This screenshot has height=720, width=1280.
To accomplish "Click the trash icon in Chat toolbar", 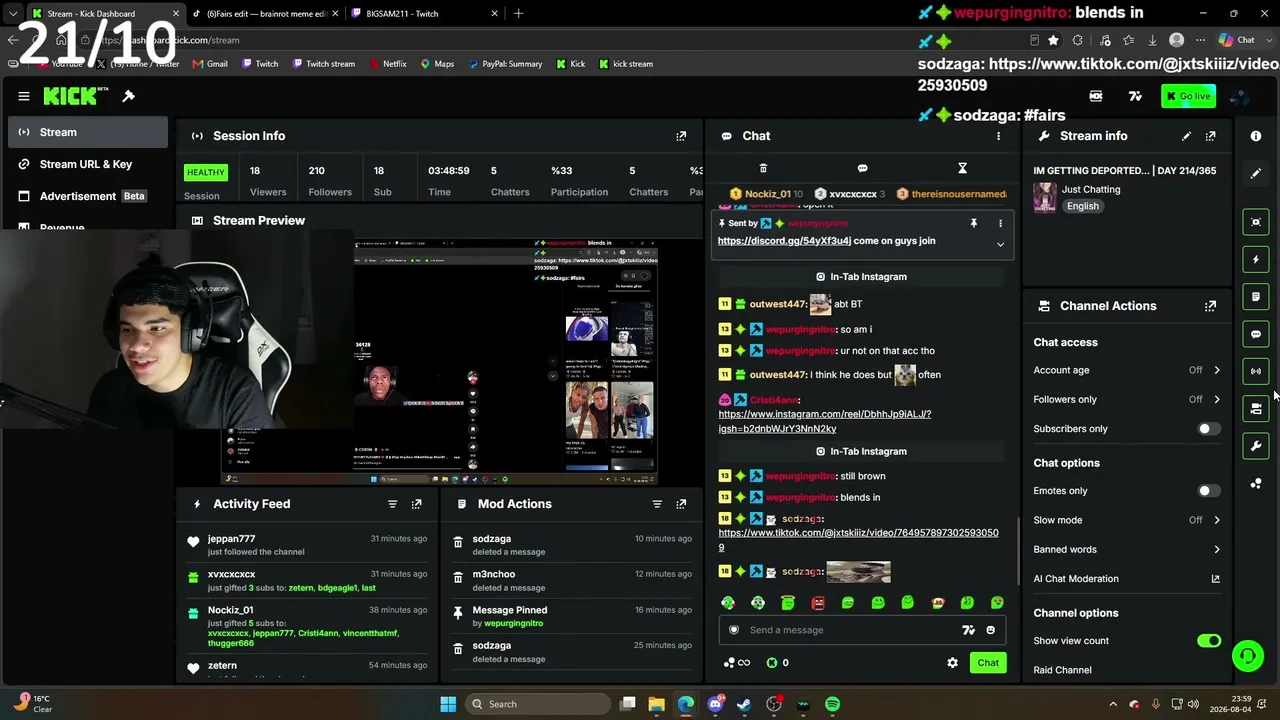I will point(763,168).
